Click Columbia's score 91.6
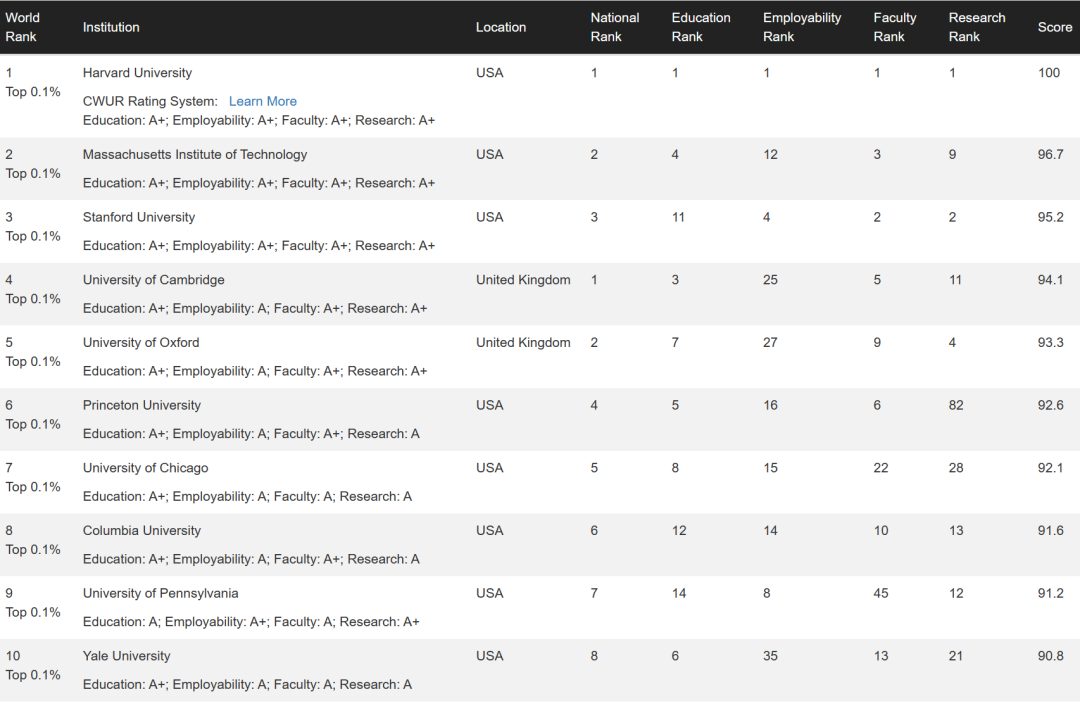 pos(1050,531)
